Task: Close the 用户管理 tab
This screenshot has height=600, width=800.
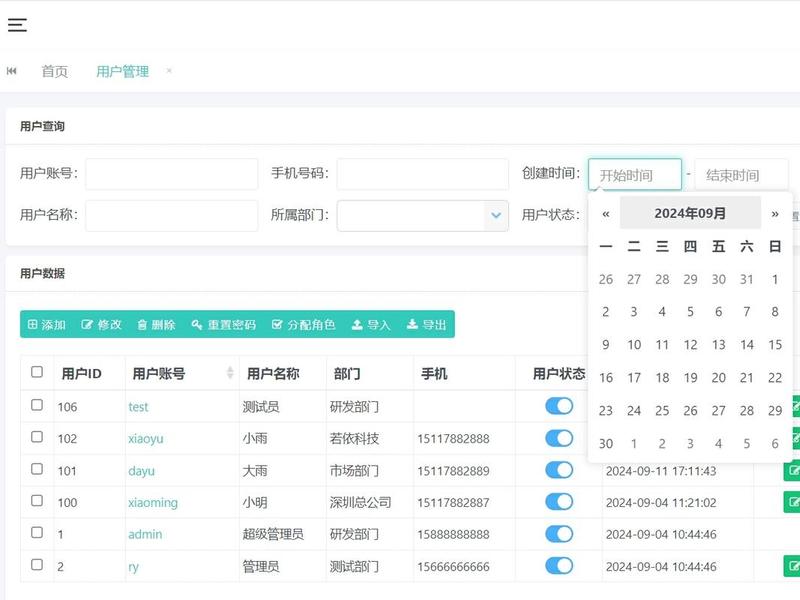Action: click(x=169, y=70)
